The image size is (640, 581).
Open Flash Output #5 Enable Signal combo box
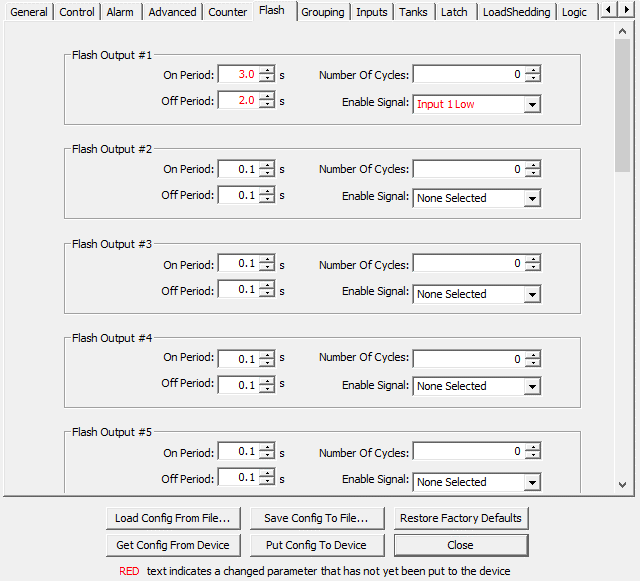pos(531,483)
